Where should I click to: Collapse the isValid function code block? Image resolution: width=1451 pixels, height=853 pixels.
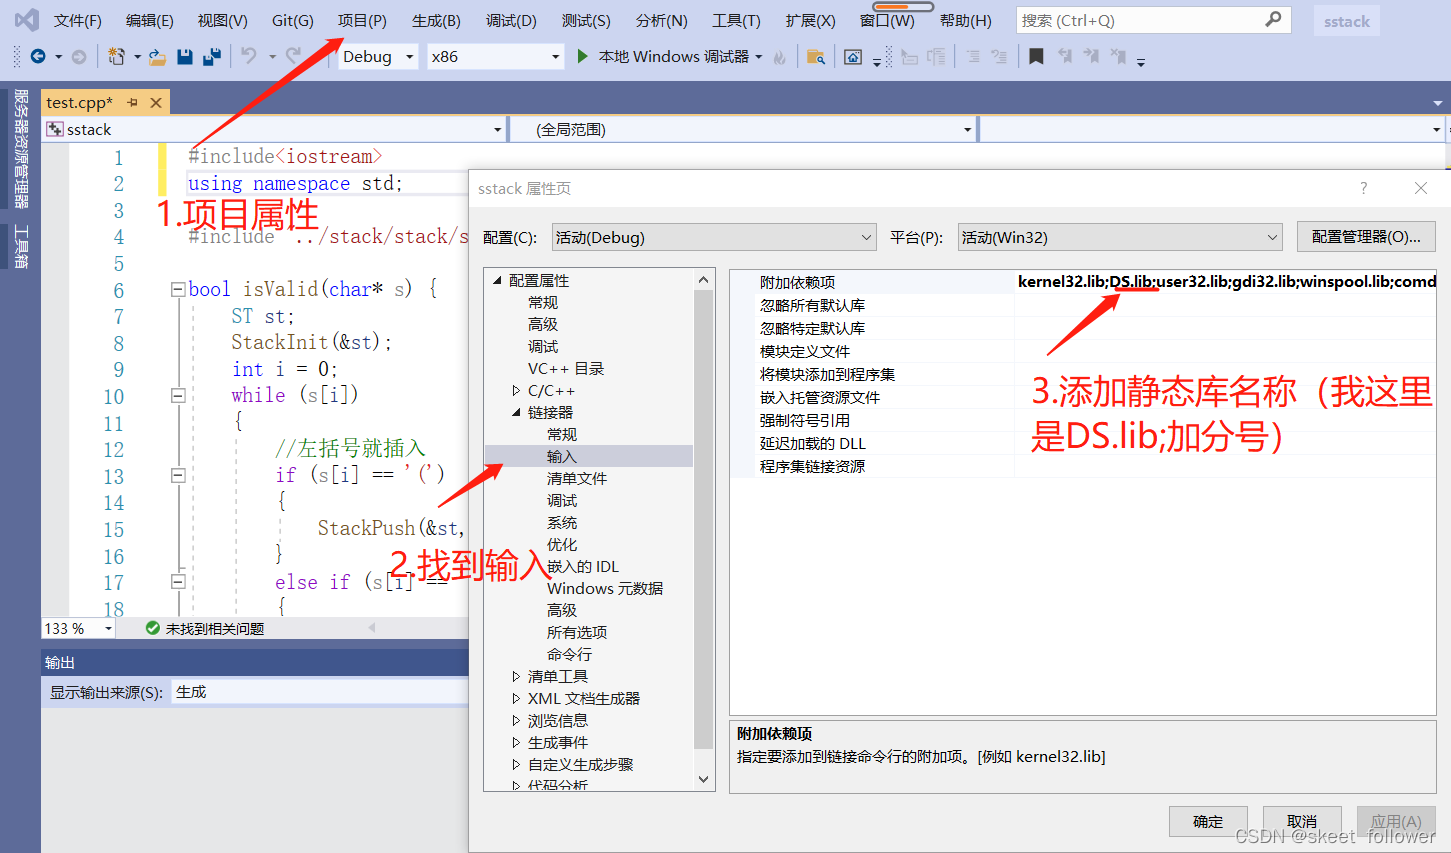click(x=177, y=288)
